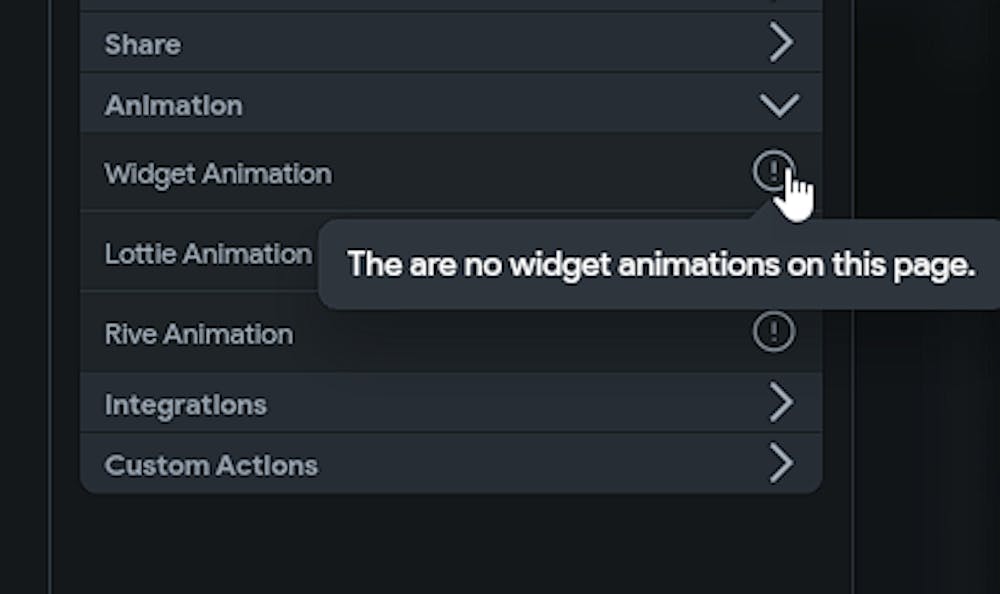The image size is (1000, 594).
Task: Open the Custom Actions section label
Action: (211, 466)
